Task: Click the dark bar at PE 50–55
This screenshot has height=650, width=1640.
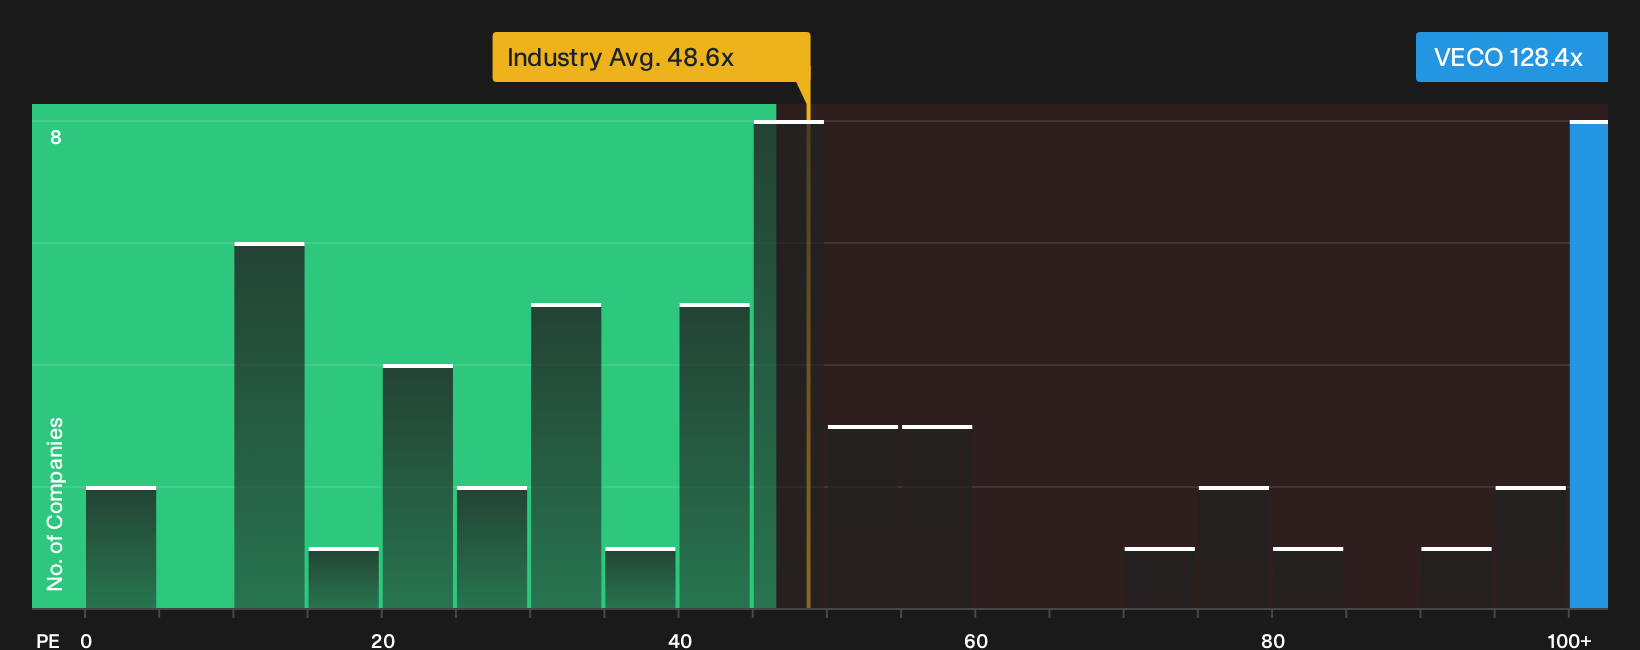Action: click(x=863, y=517)
